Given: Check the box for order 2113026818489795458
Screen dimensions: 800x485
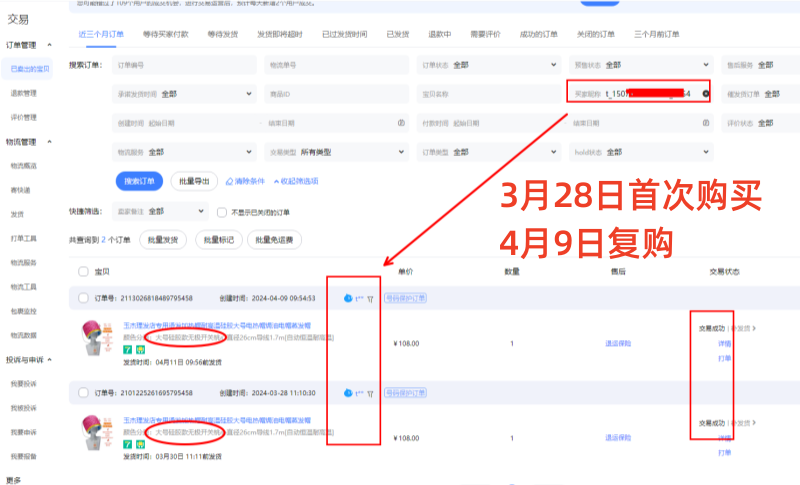Looking at the screenshot, I should [83, 298].
